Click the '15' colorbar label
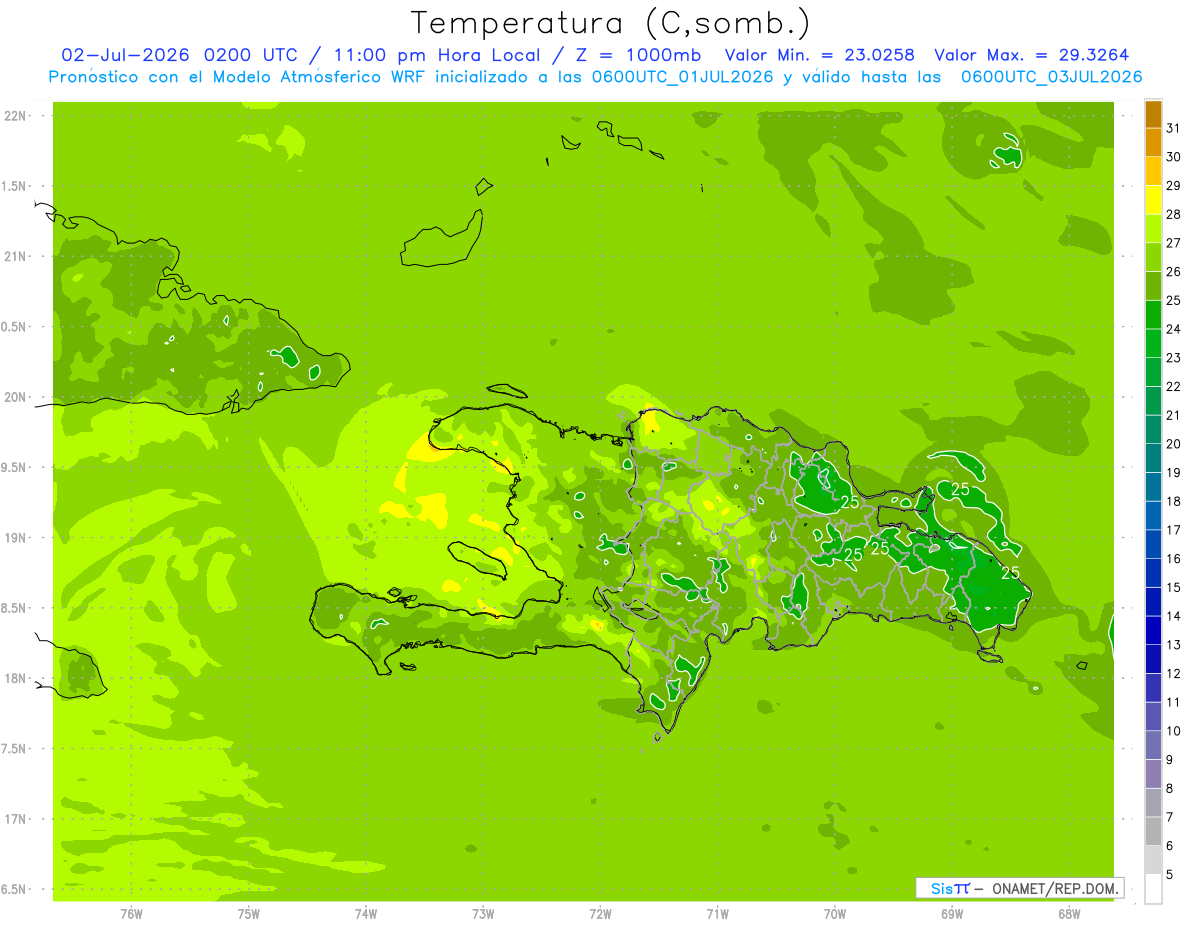Viewport: 1200px width, 927px height. [1174, 588]
